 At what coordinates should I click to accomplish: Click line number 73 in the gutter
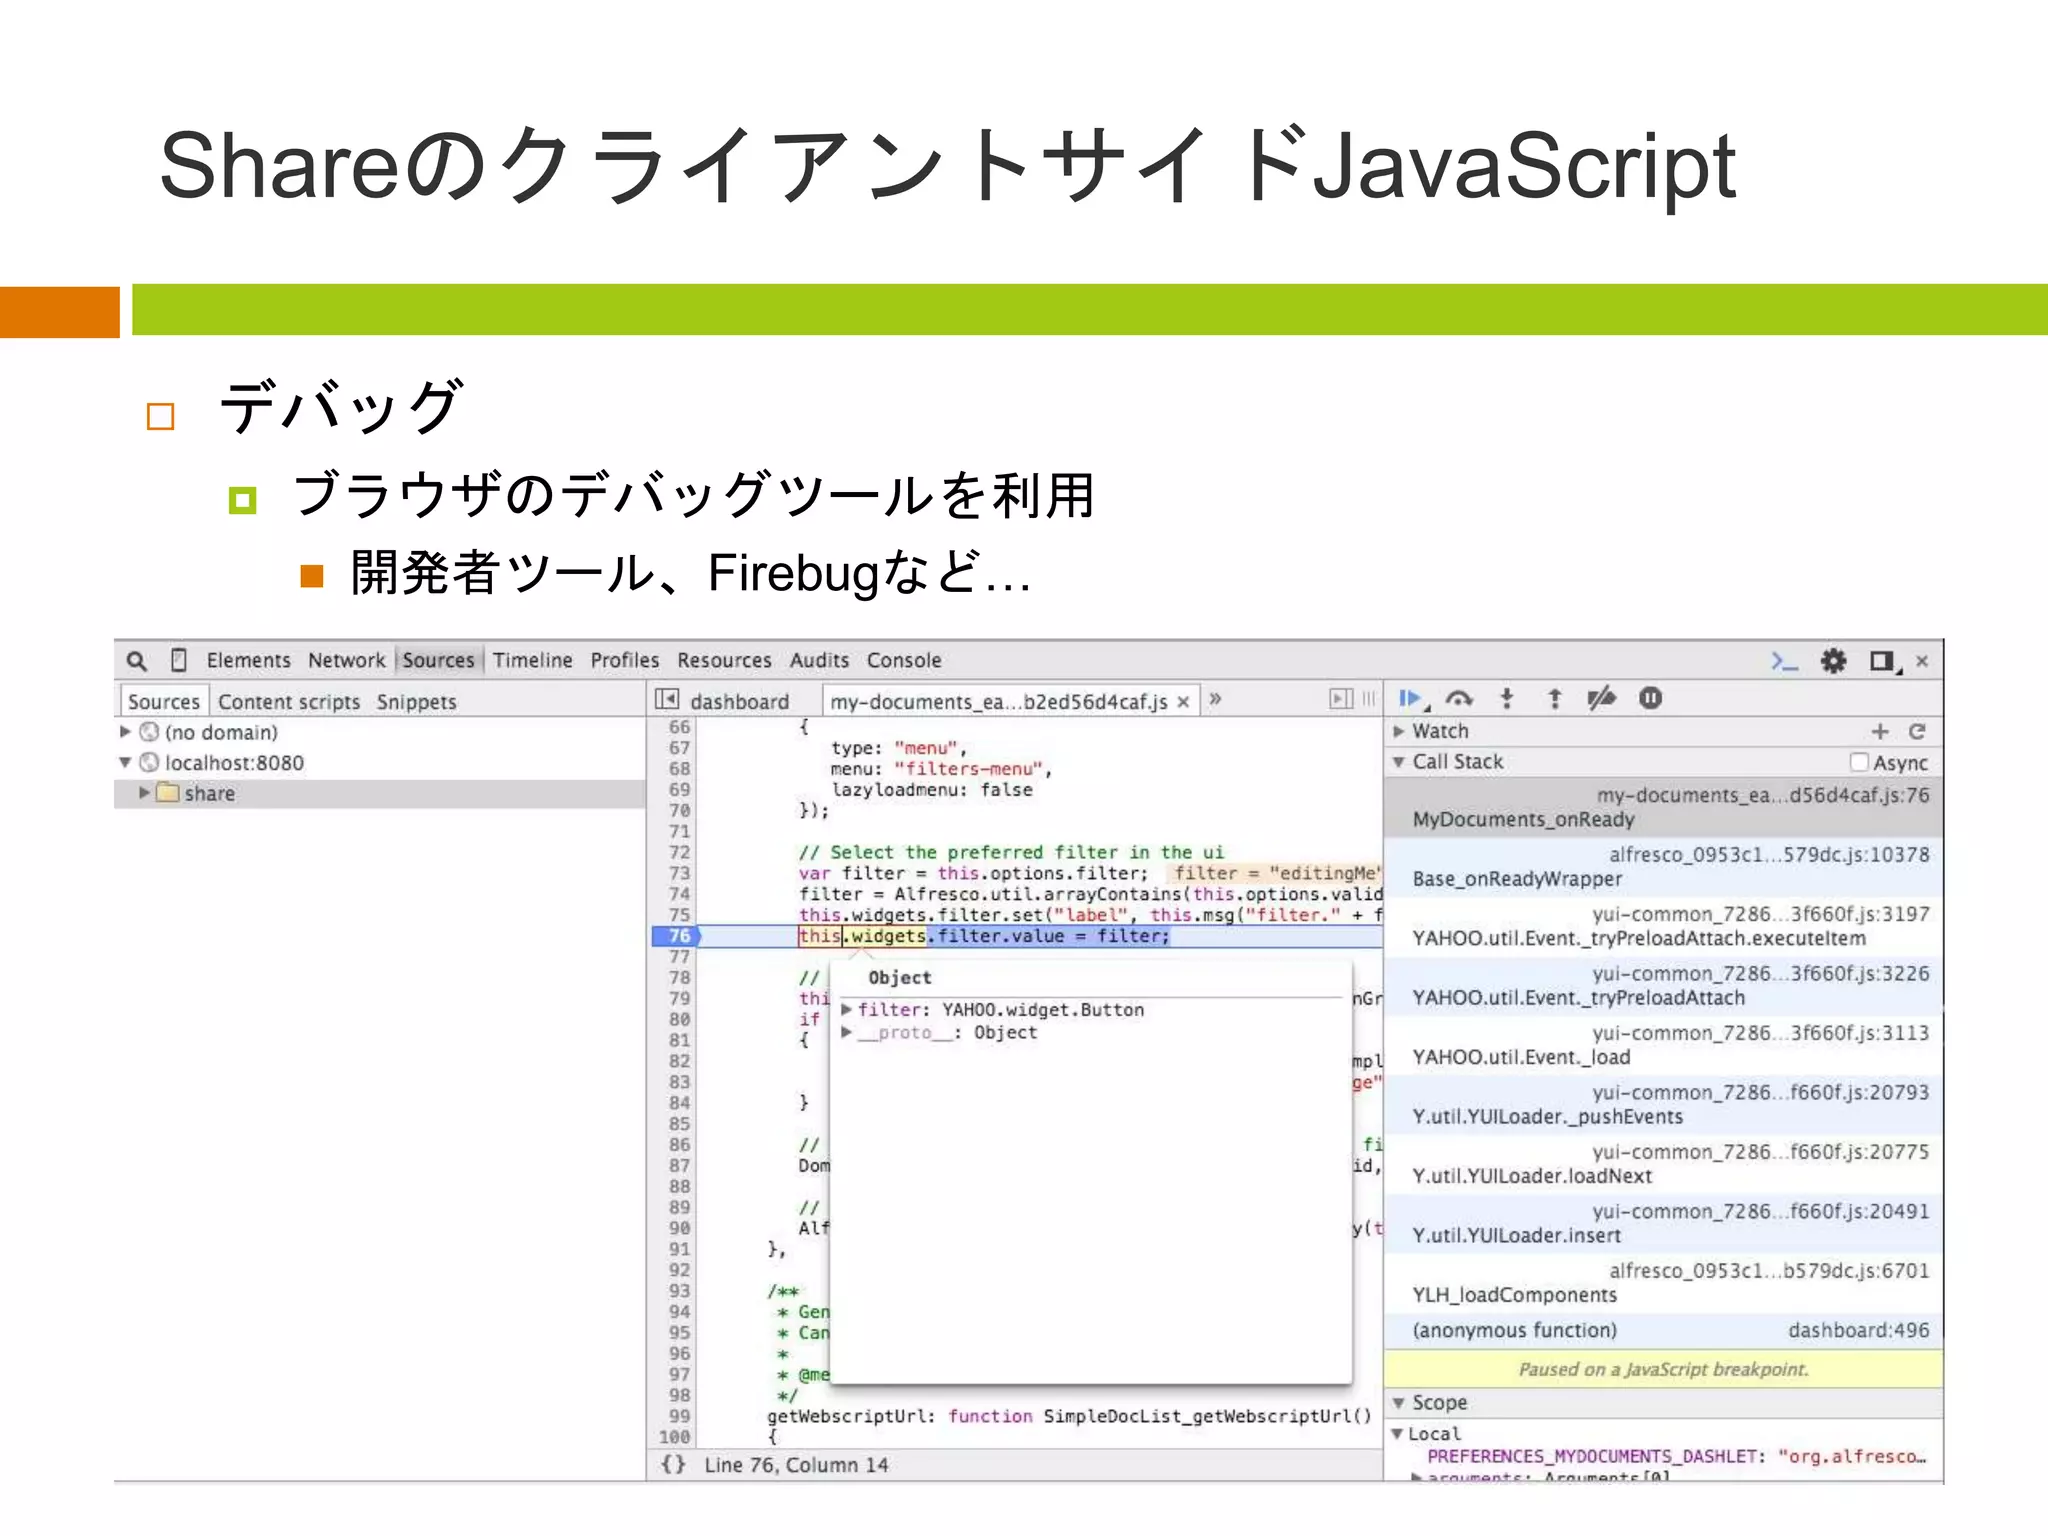point(679,873)
